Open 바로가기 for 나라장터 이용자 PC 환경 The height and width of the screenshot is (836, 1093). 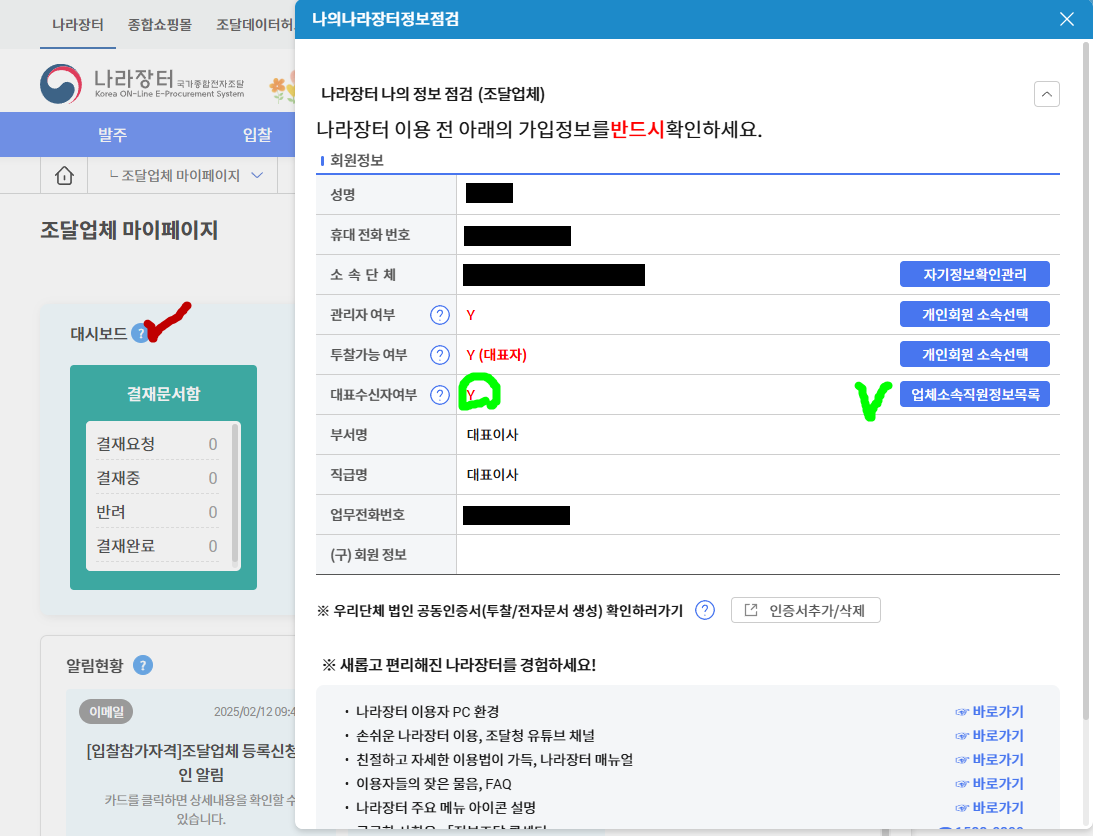tap(989, 711)
